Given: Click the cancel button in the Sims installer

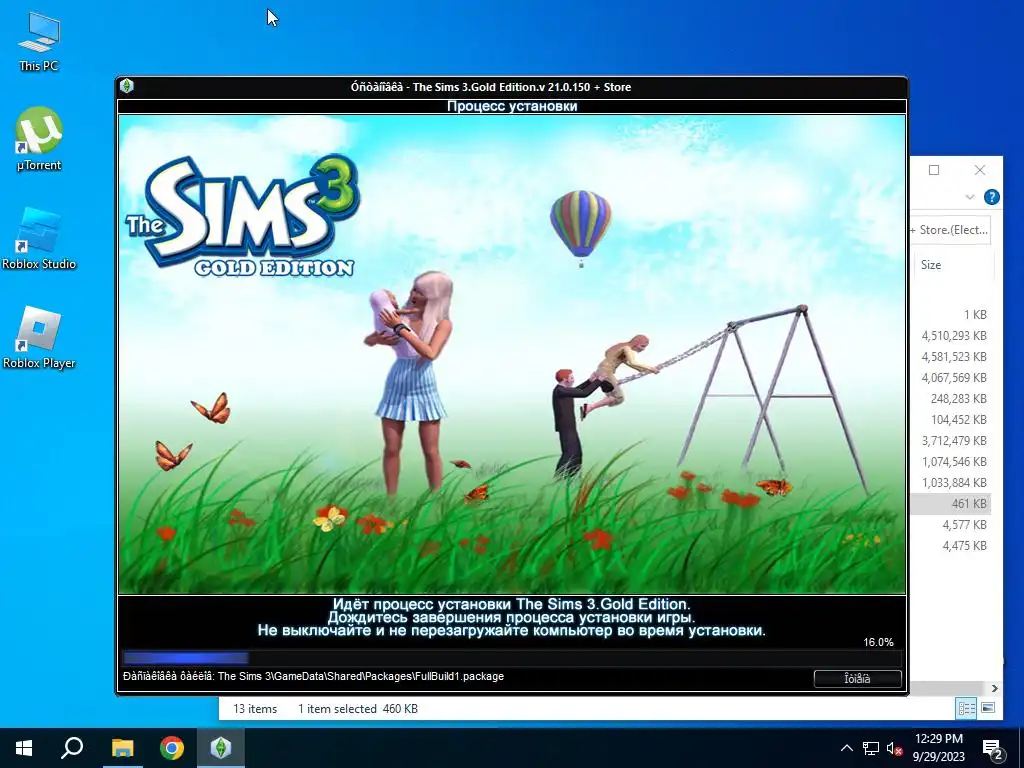Looking at the screenshot, I should 857,679.
